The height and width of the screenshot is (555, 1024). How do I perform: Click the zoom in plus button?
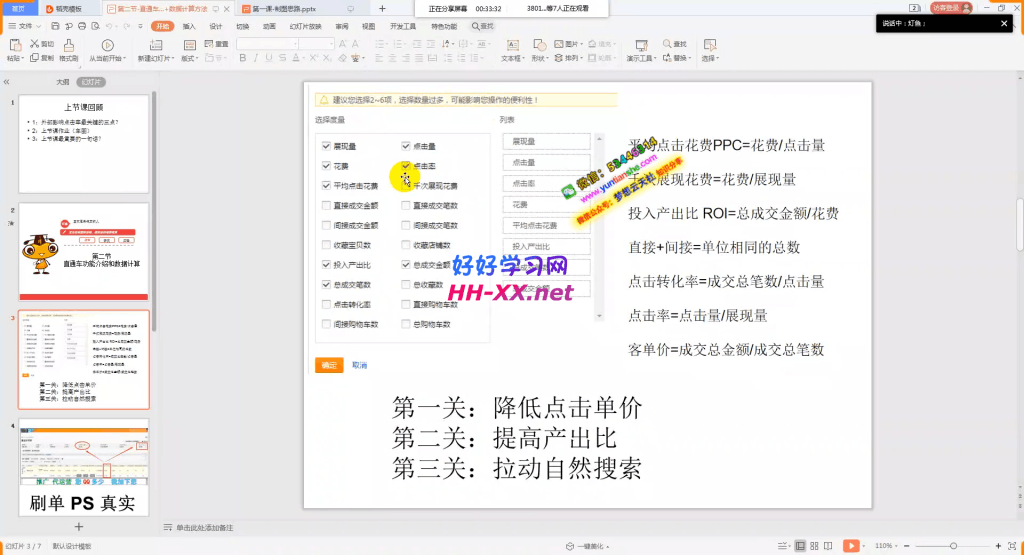(998, 546)
